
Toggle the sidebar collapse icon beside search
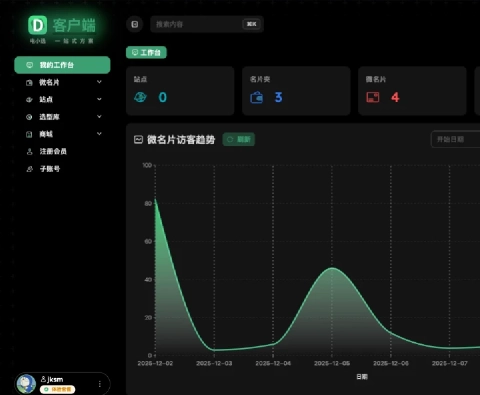(x=135, y=24)
